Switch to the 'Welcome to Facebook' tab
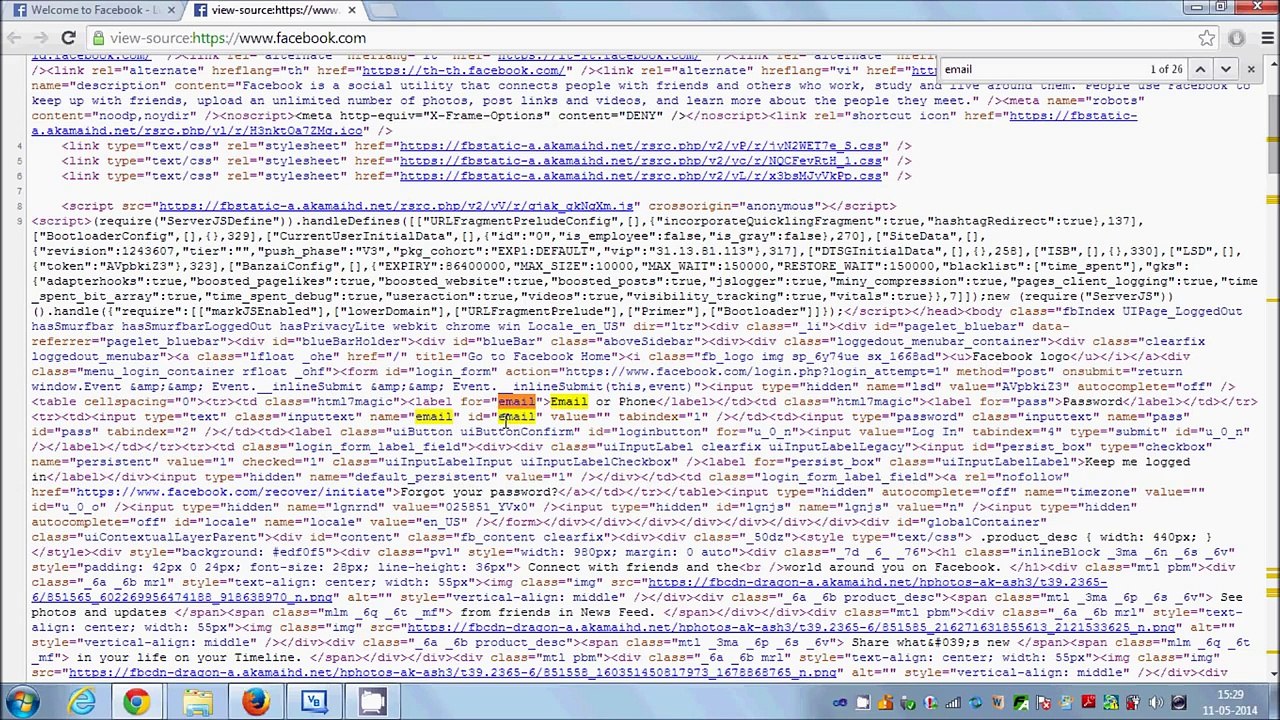Screen dimensions: 1280x720 [x=93, y=10]
